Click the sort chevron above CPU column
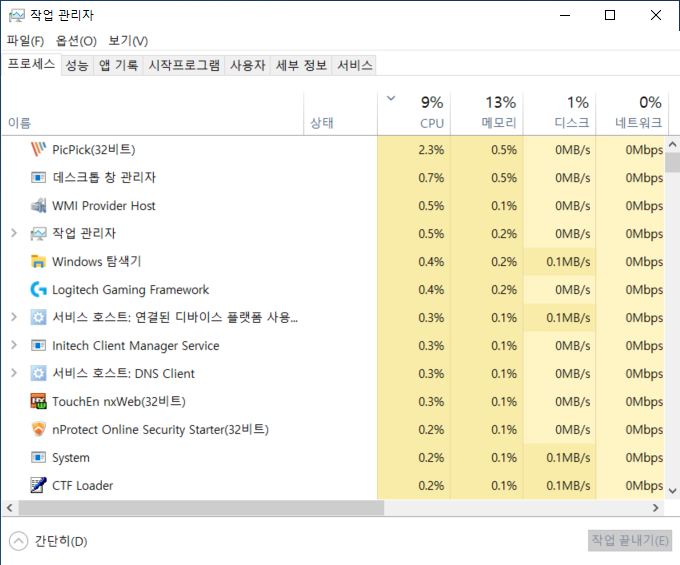 point(391,98)
